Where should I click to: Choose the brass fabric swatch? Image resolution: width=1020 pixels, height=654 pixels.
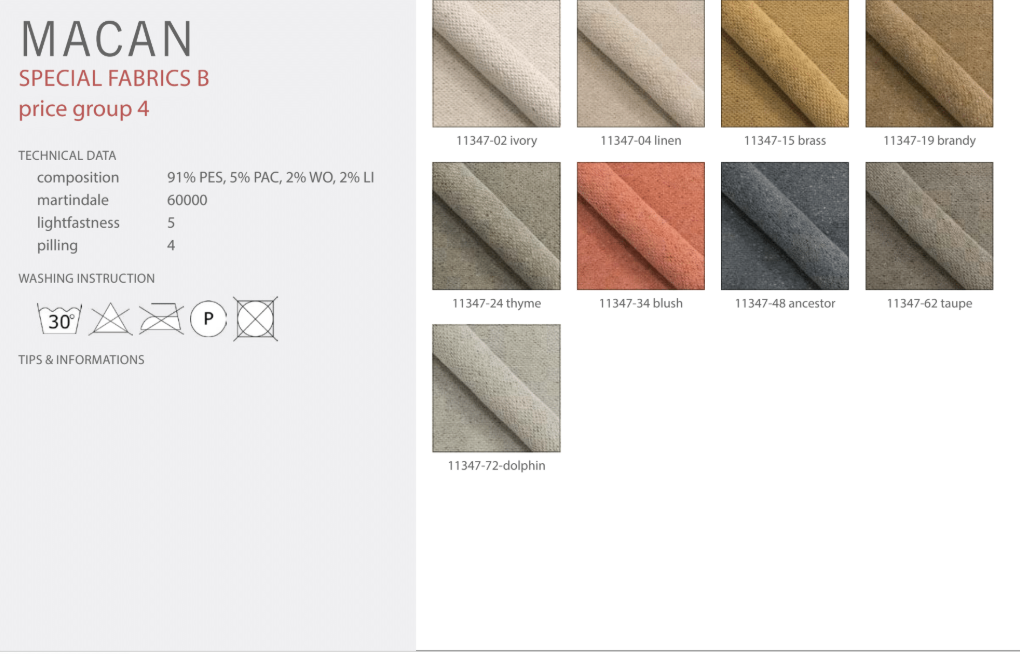click(x=784, y=64)
